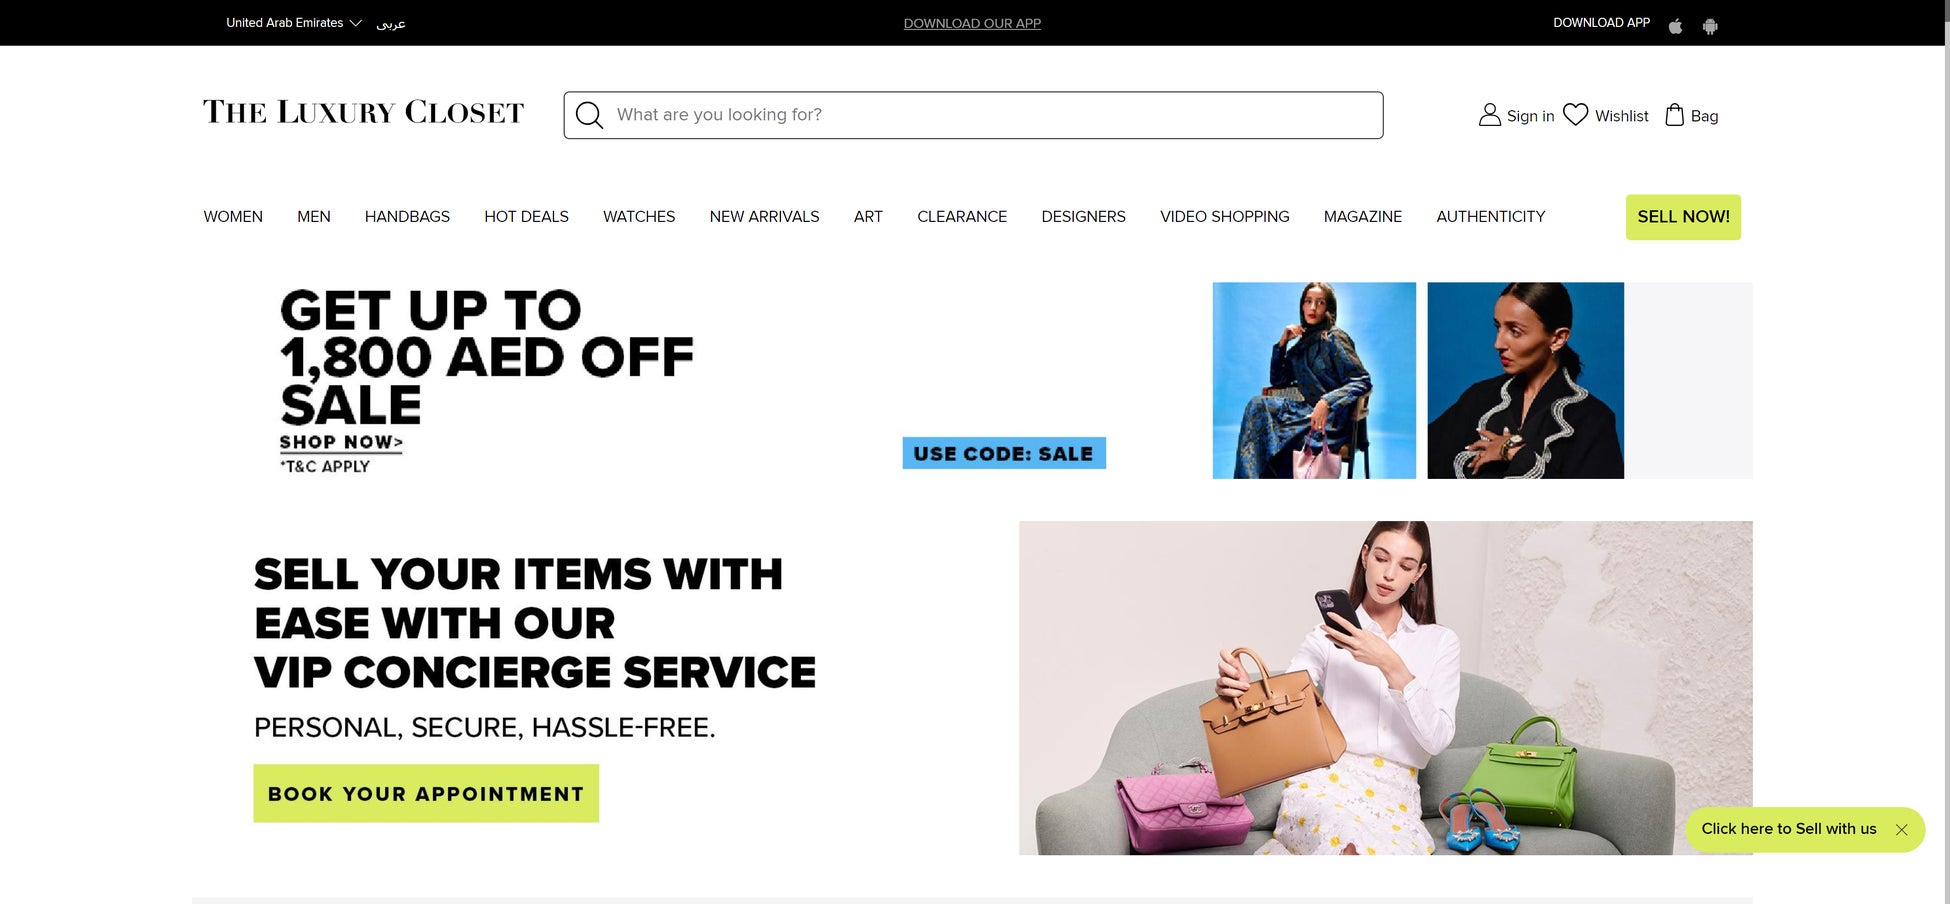Image resolution: width=1950 pixels, height=904 pixels.
Task: Open the WATCHES category menu
Action: pos(639,216)
